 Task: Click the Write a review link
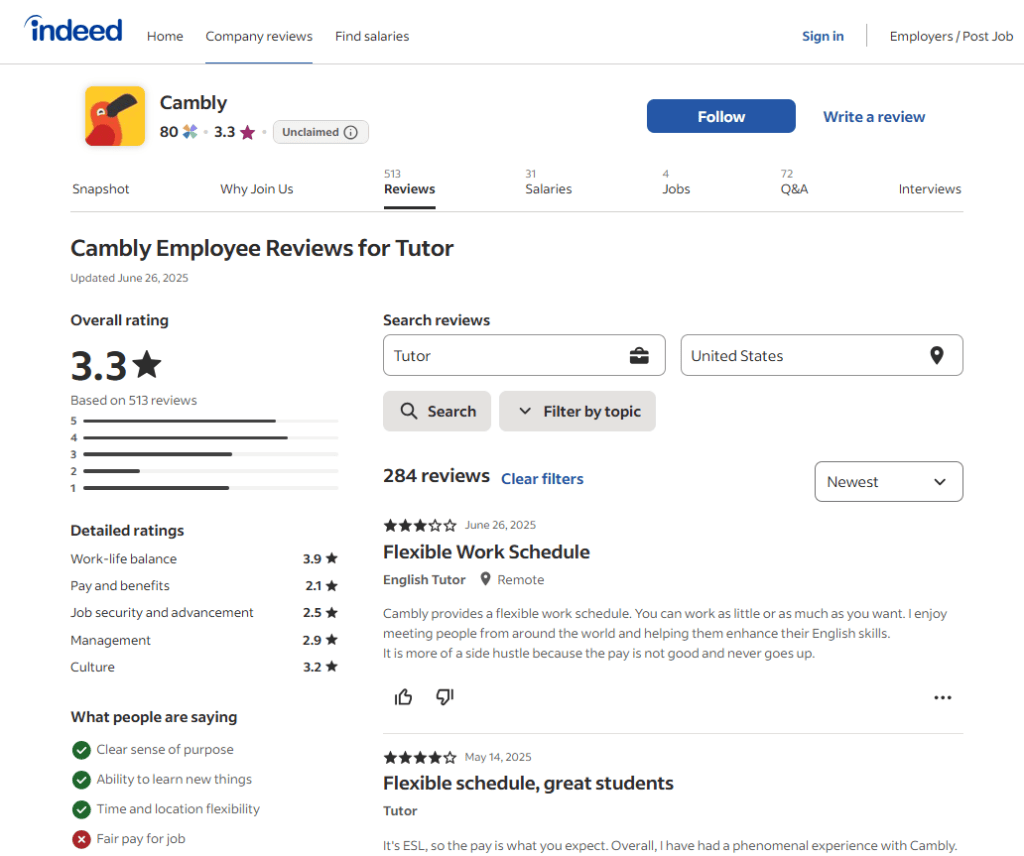click(x=874, y=117)
